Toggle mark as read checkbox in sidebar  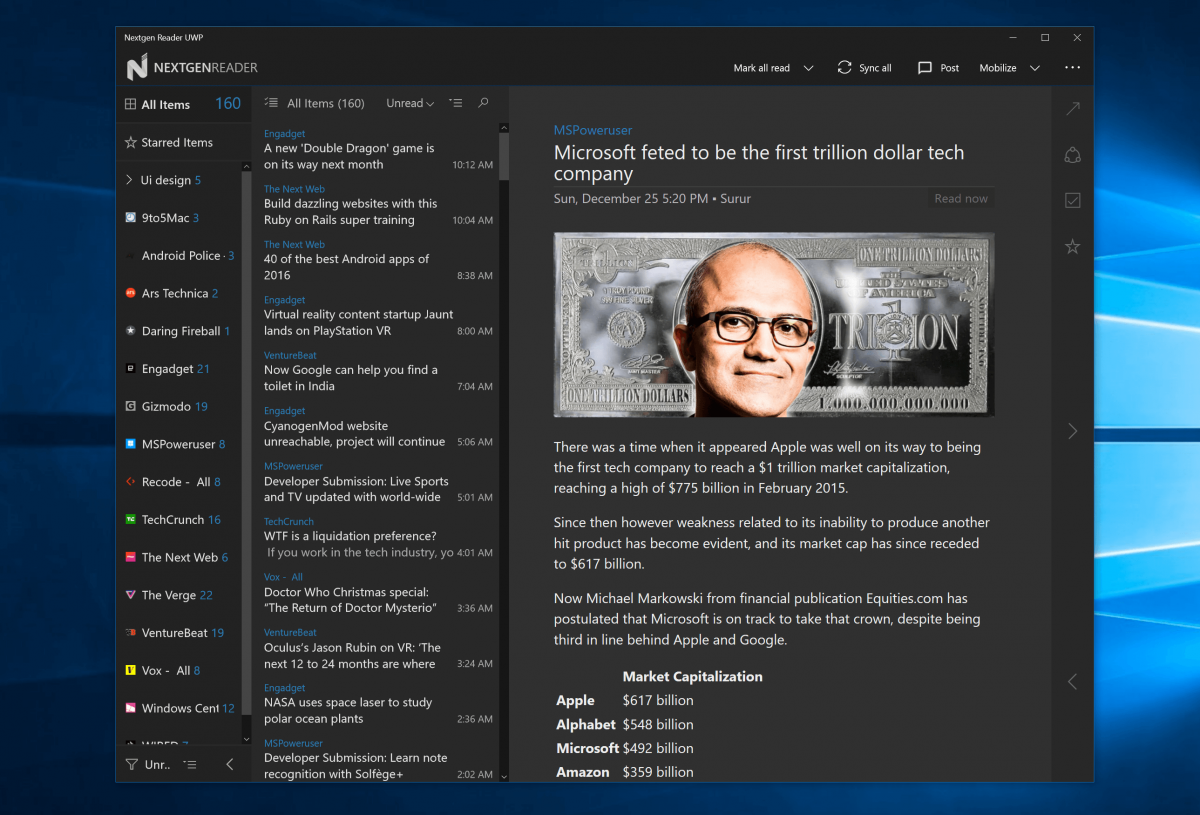click(1072, 200)
